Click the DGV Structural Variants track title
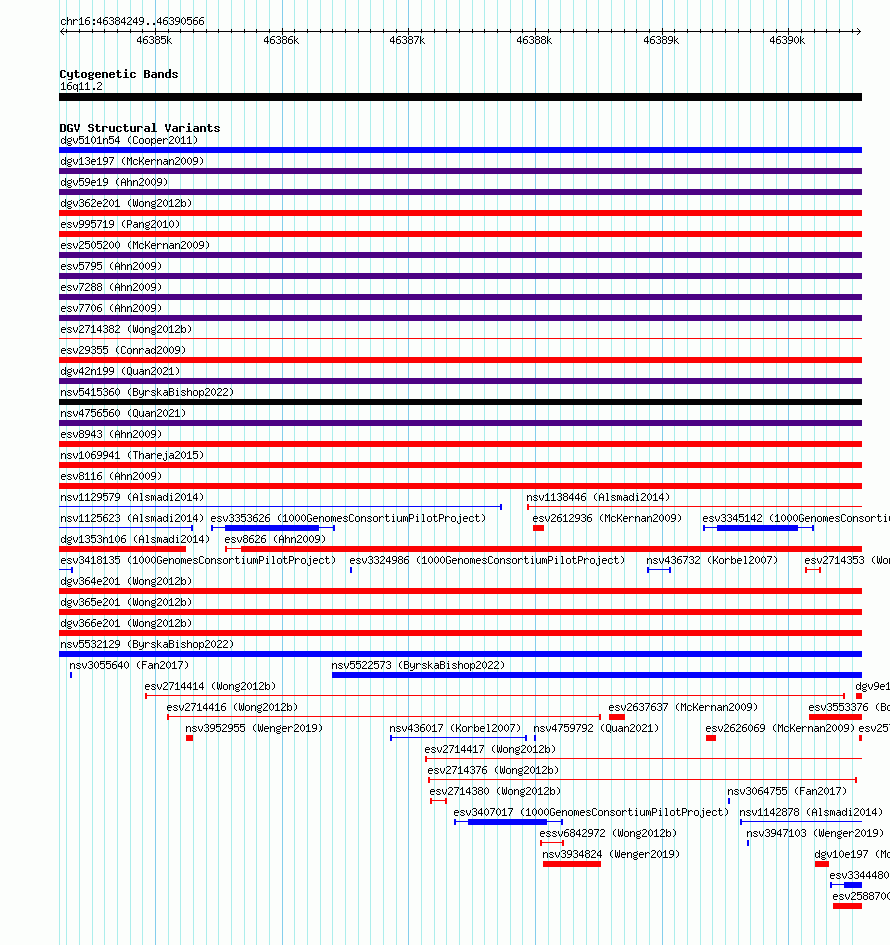This screenshot has width=890, height=945. (x=140, y=128)
